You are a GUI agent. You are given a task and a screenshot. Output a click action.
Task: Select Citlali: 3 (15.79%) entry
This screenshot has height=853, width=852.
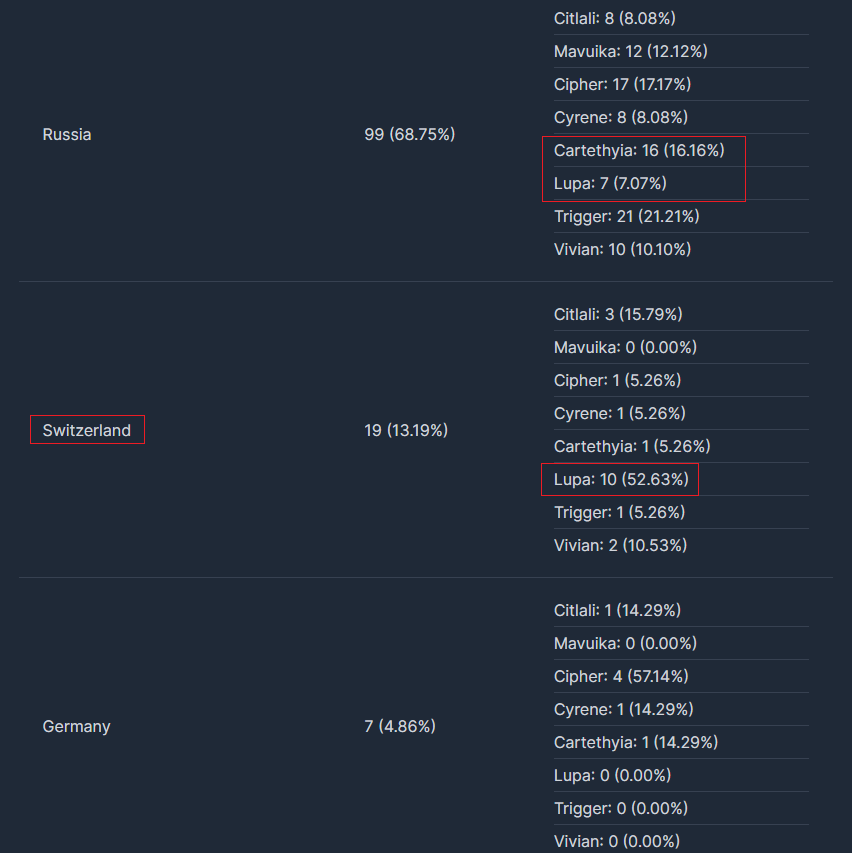(x=618, y=314)
